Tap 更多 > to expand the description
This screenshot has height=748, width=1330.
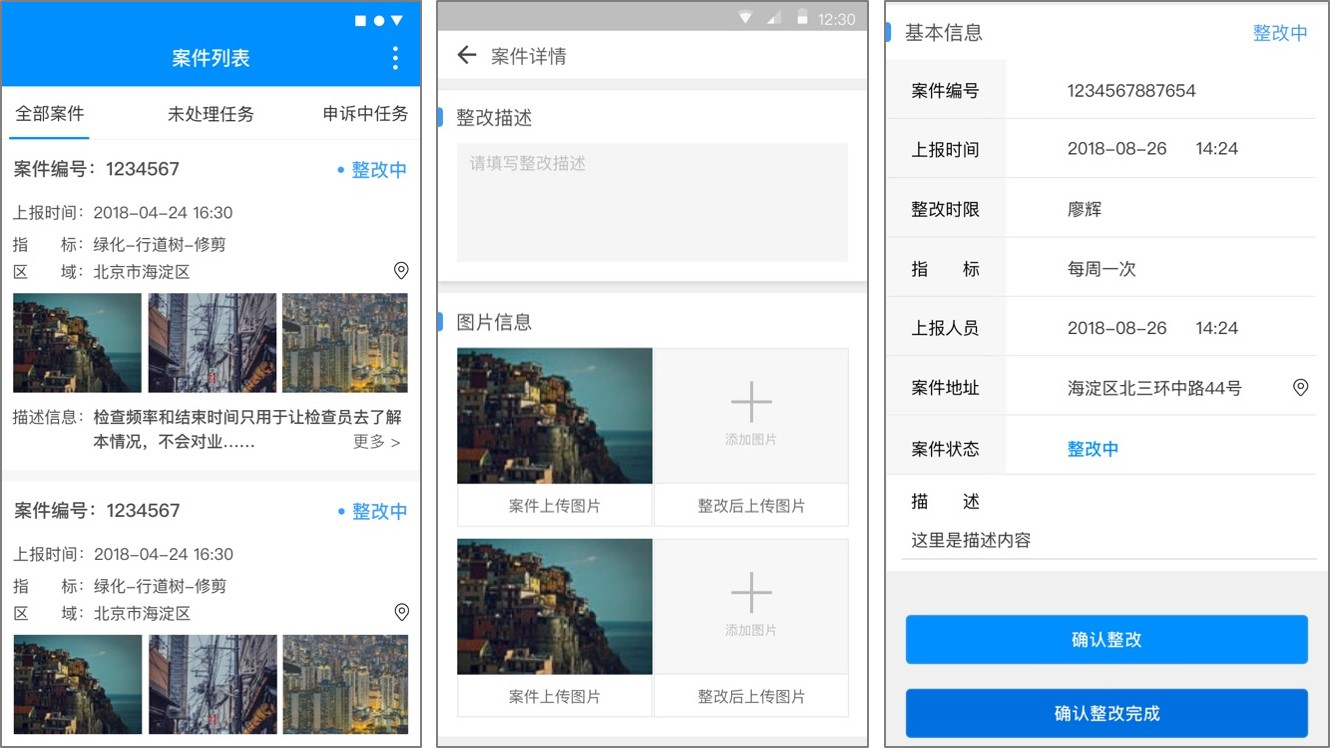coord(376,441)
